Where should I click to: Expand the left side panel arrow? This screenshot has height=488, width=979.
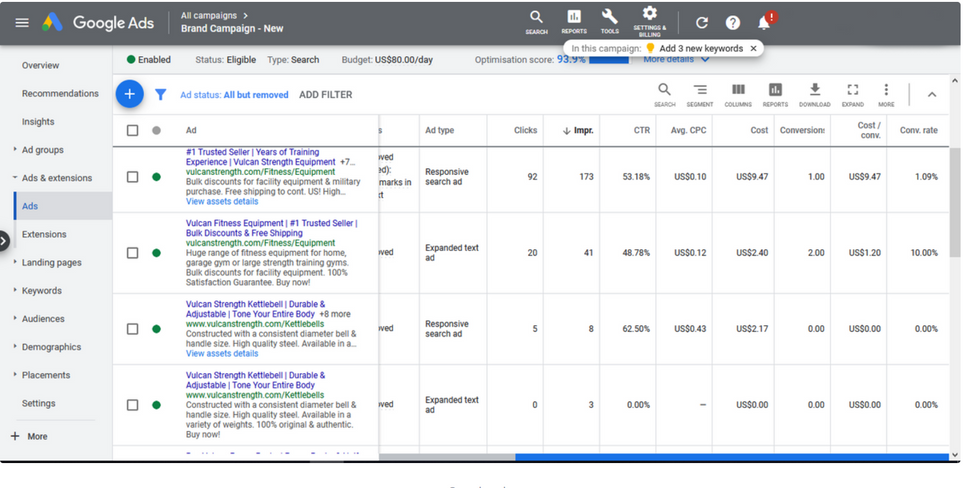point(4,241)
